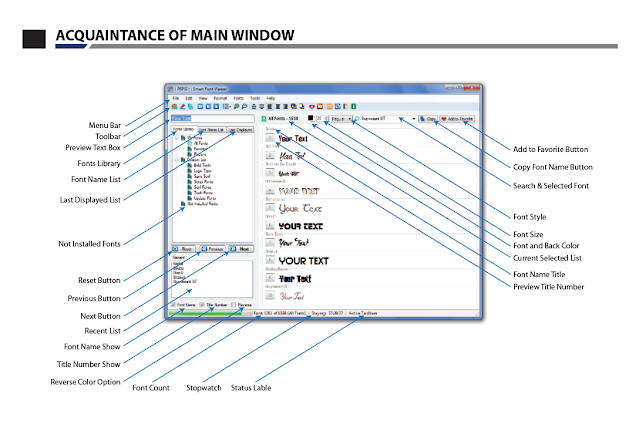Image resolution: width=639 pixels, height=434 pixels.
Task: Click the orange grid toolbar icon
Action: [330, 106]
